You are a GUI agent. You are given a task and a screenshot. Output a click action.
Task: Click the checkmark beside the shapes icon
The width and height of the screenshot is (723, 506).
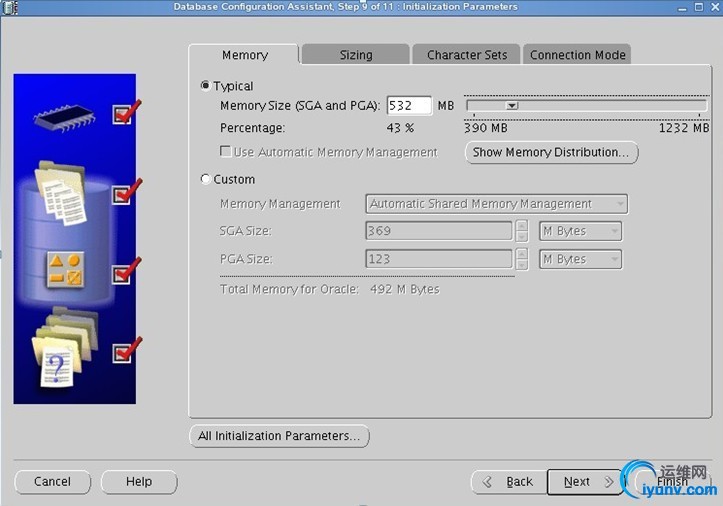[x=127, y=271]
